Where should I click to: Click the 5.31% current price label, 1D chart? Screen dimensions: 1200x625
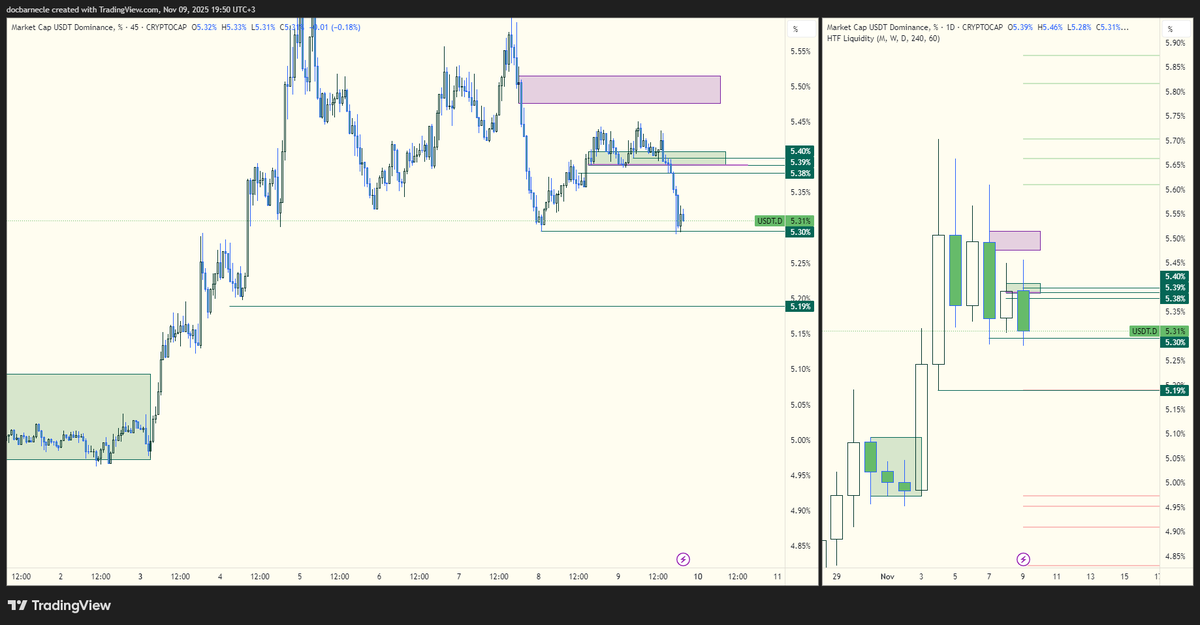point(1173,331)
